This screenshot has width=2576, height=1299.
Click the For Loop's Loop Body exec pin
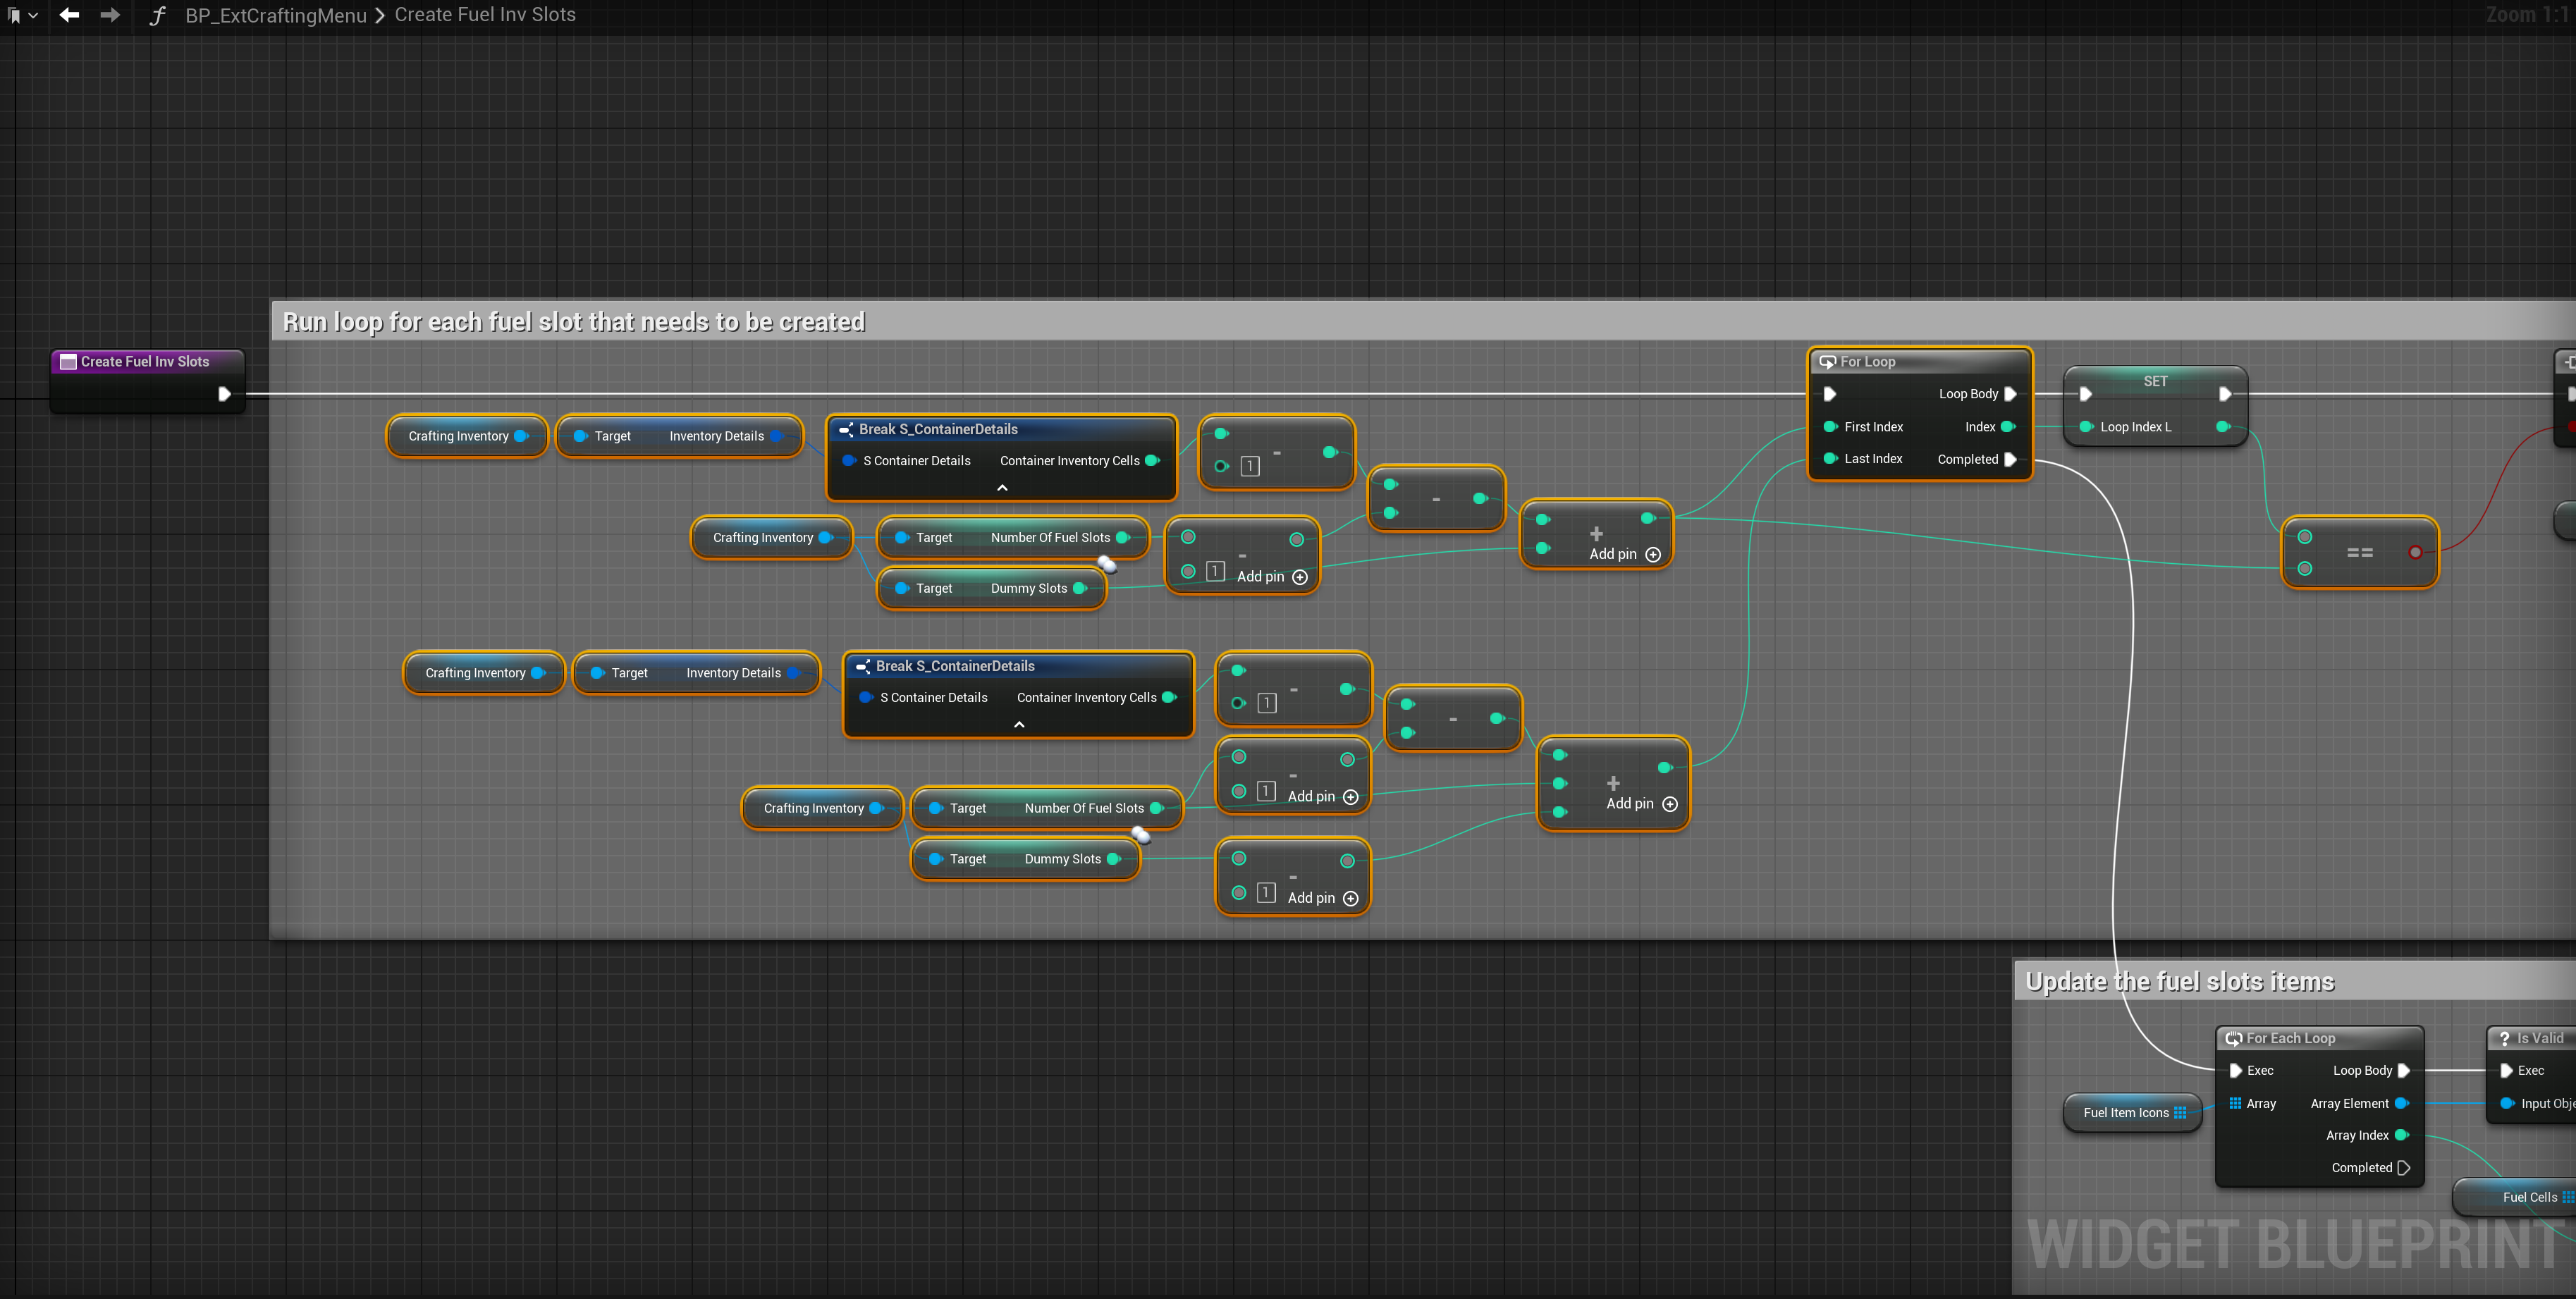pyautogui.click(x=2010, y=394)
